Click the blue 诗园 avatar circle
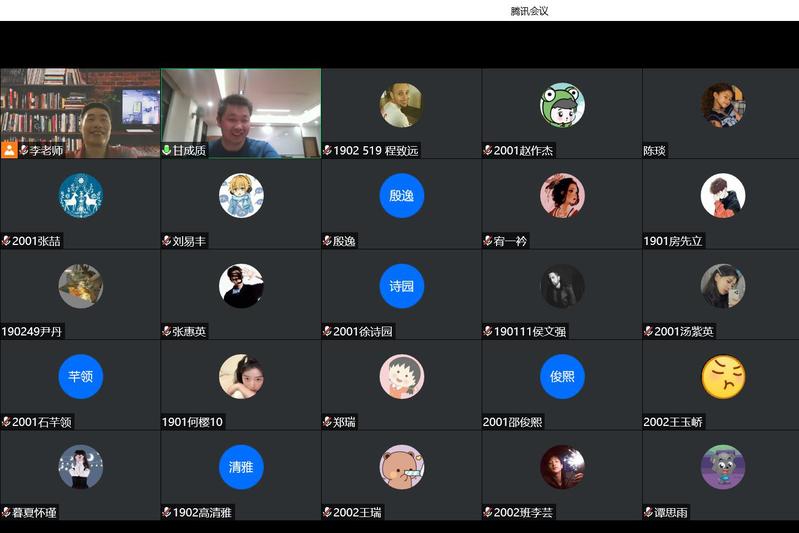This screenshot has width=799, height=533. coord(401,286)
